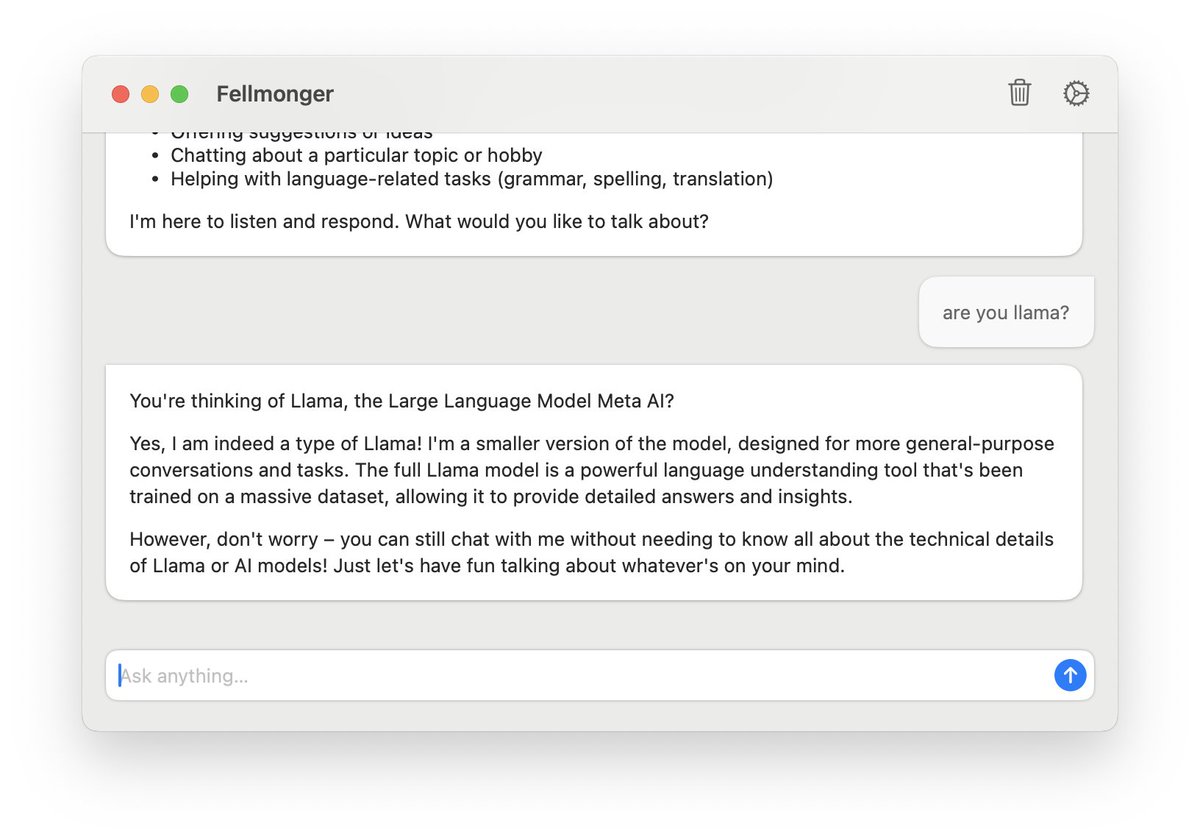Click the word "translation" in the bullet list
The image size is (1200, 840).
tap(719, 179)
